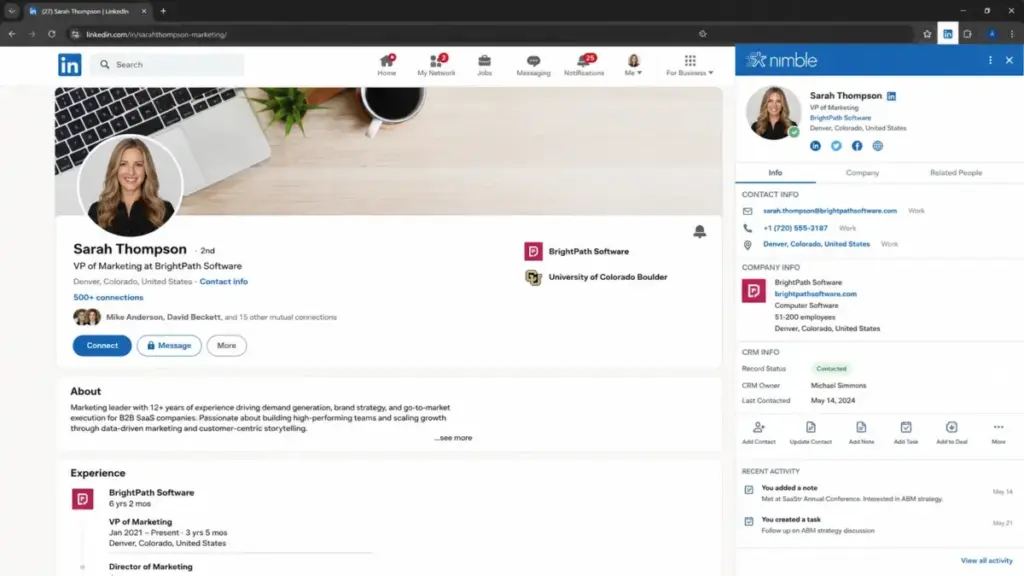Click BrightPath Software in Experience section
Viewport: 1024px width, 576px height.
pos(152,492)
